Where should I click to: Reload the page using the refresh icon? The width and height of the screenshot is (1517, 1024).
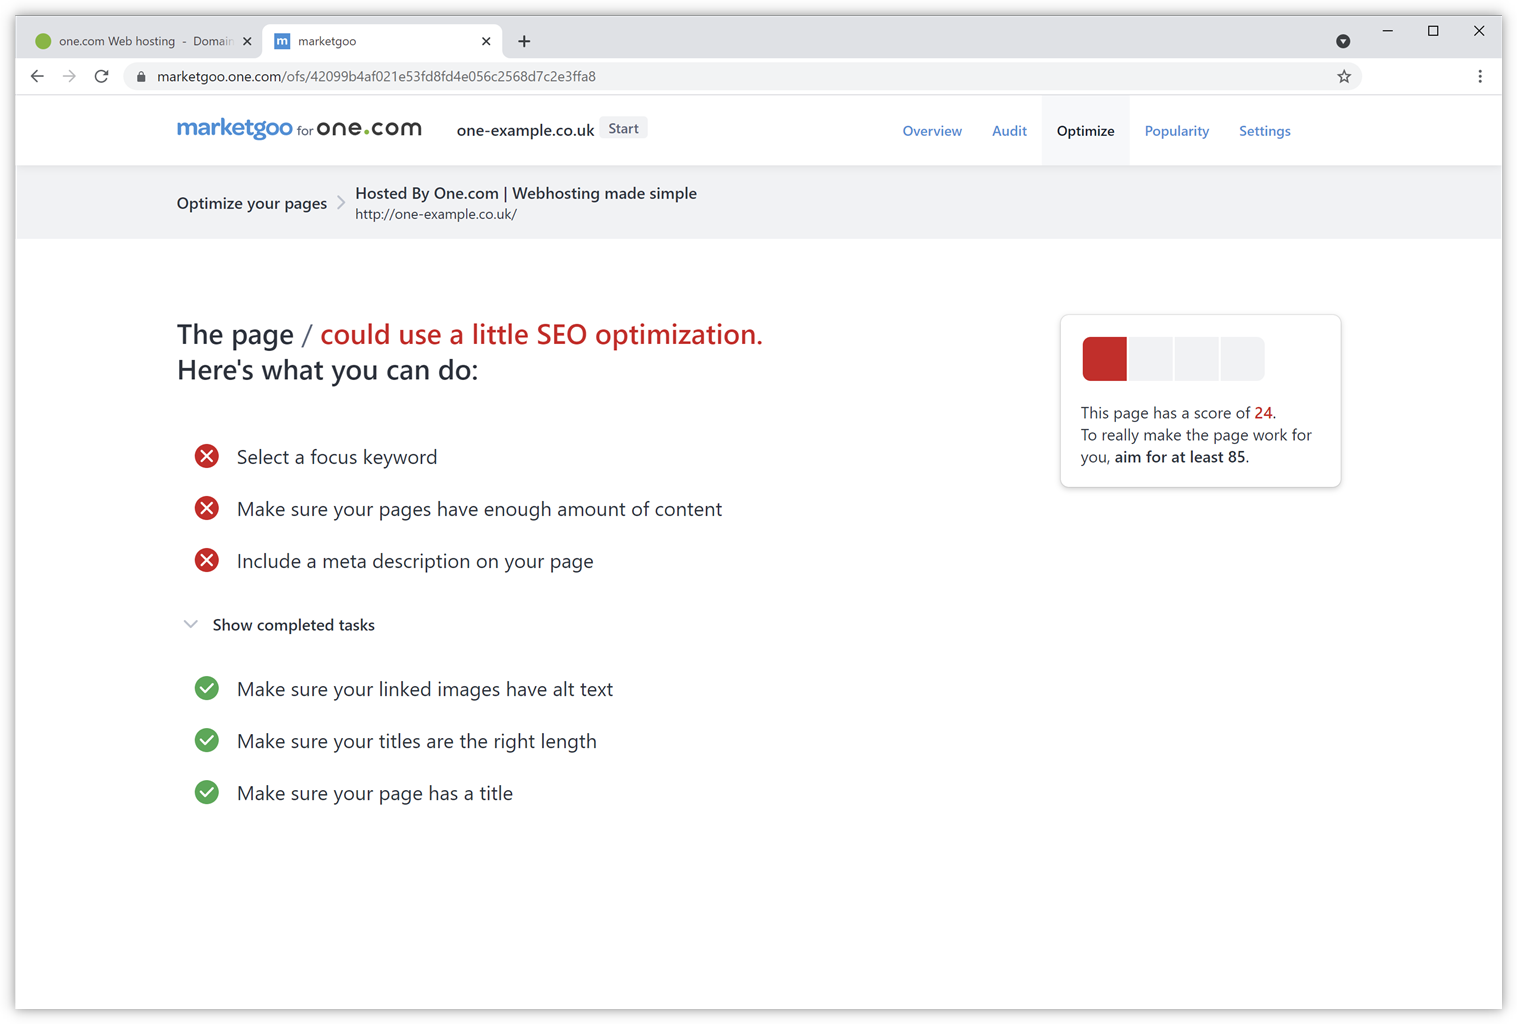(101, 77)
